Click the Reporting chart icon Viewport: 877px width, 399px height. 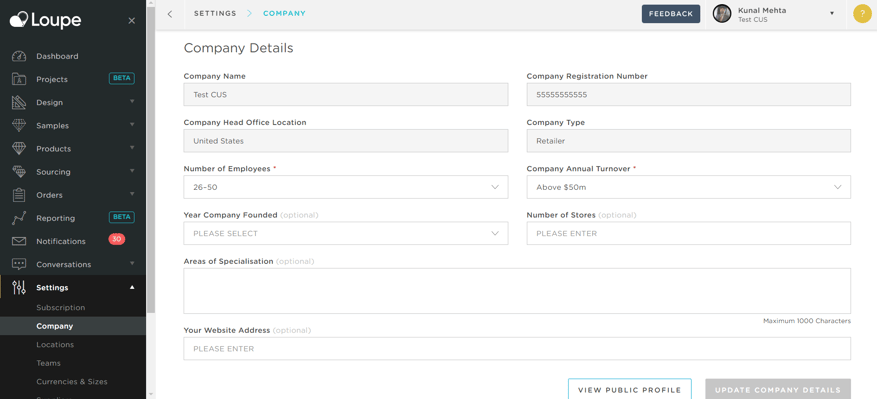(19, 218)
